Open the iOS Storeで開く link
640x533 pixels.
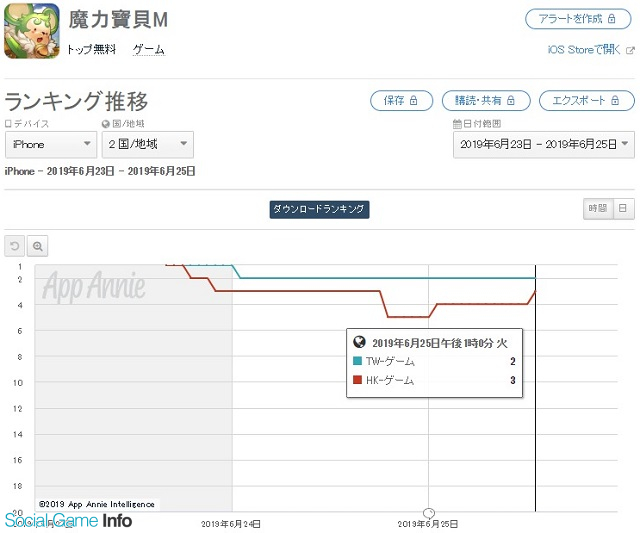(584, 50)
